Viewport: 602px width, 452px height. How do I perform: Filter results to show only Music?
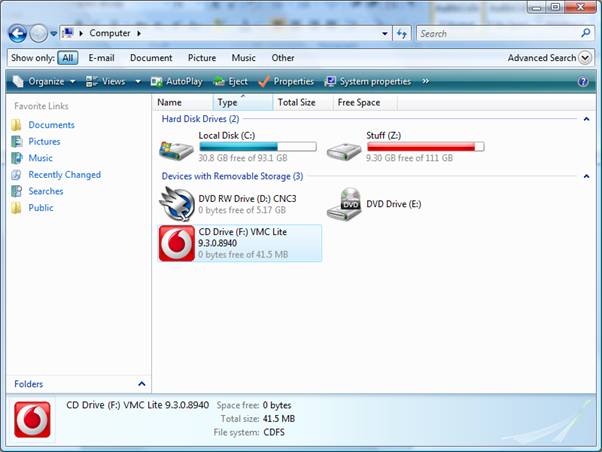pyautogui.click(x=243, y=58)
